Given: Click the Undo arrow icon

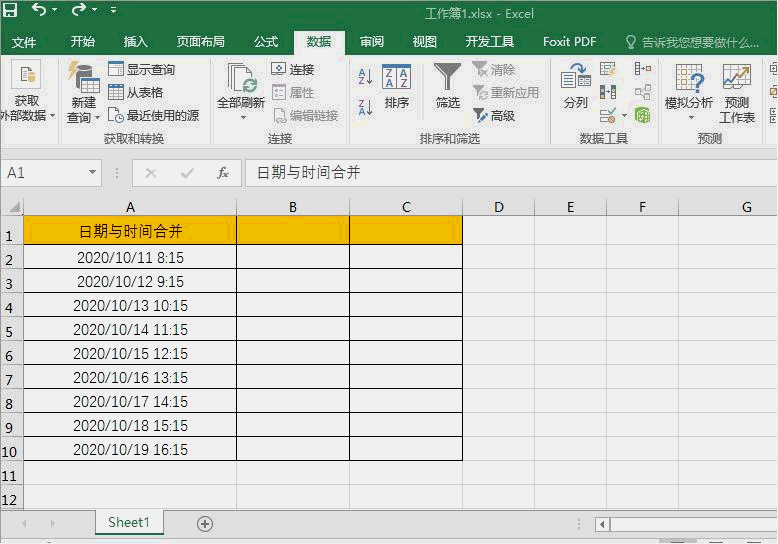Looking at the screenshot, I should coord(39,9).
